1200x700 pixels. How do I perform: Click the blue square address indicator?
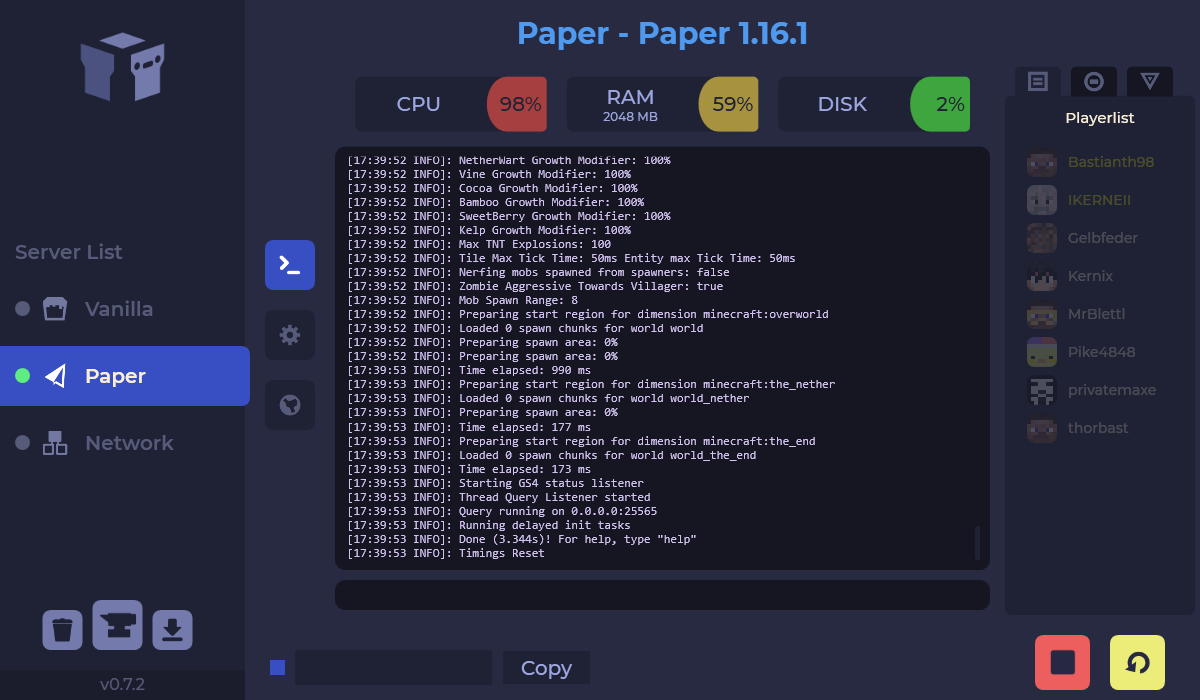[278, 668]
